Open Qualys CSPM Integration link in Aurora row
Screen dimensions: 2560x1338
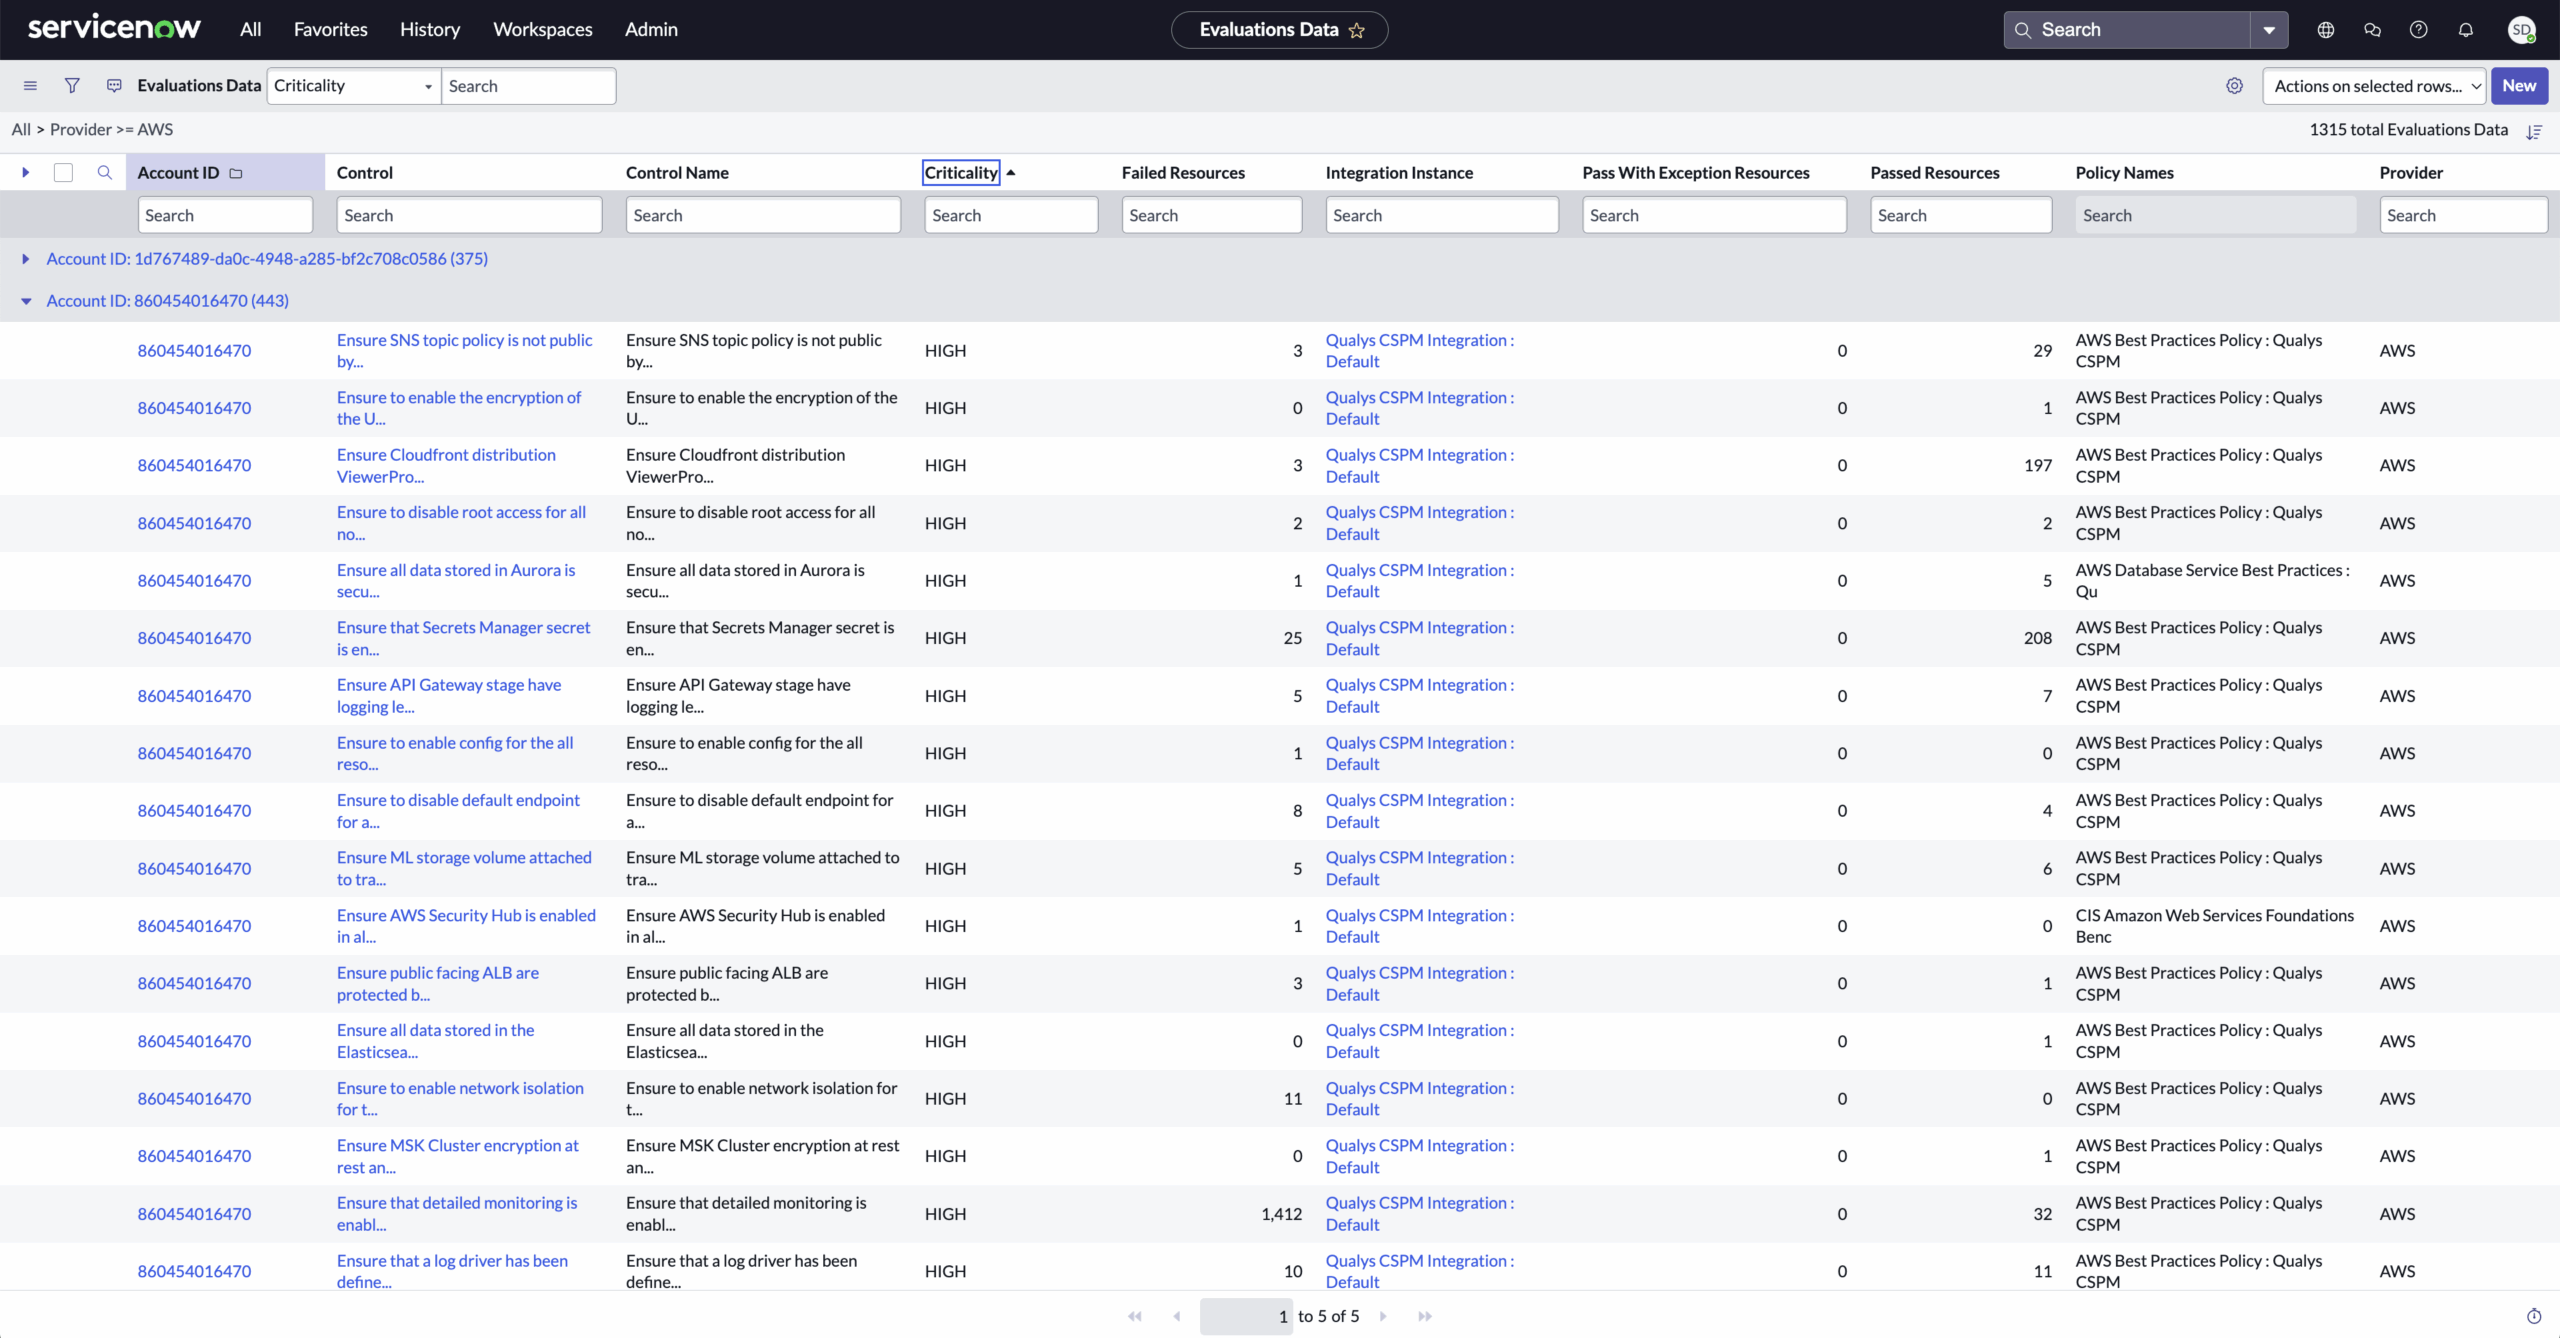point(1420,580)
